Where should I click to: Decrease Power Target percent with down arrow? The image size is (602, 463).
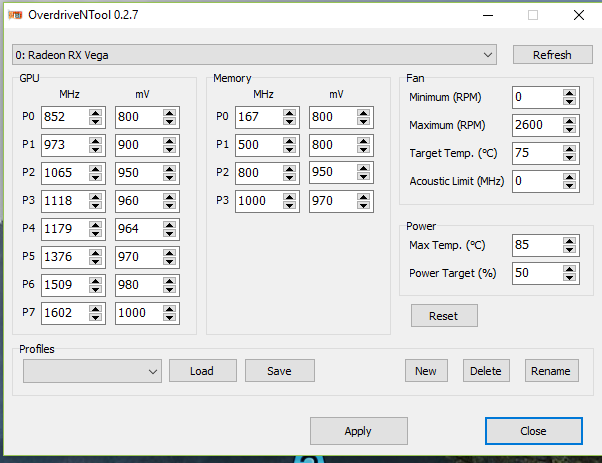[x=569, y=277]
